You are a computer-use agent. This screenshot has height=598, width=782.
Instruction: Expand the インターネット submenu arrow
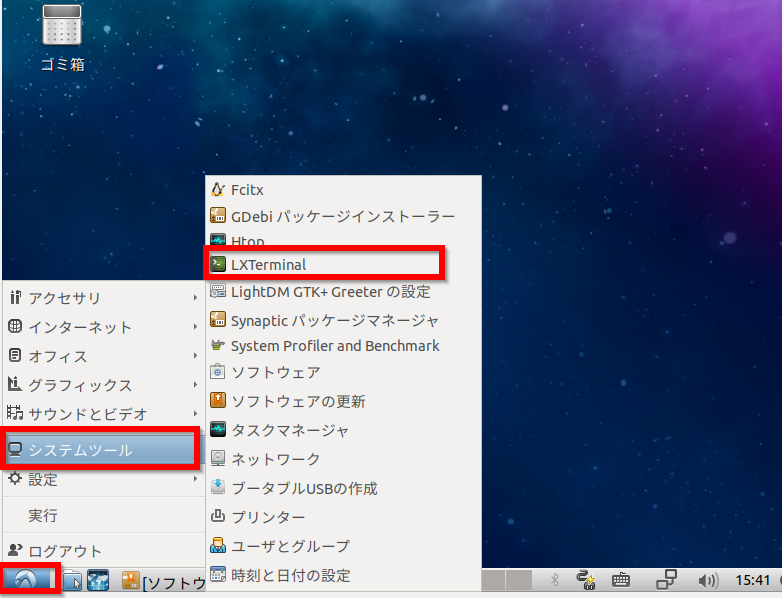[195, 327]
